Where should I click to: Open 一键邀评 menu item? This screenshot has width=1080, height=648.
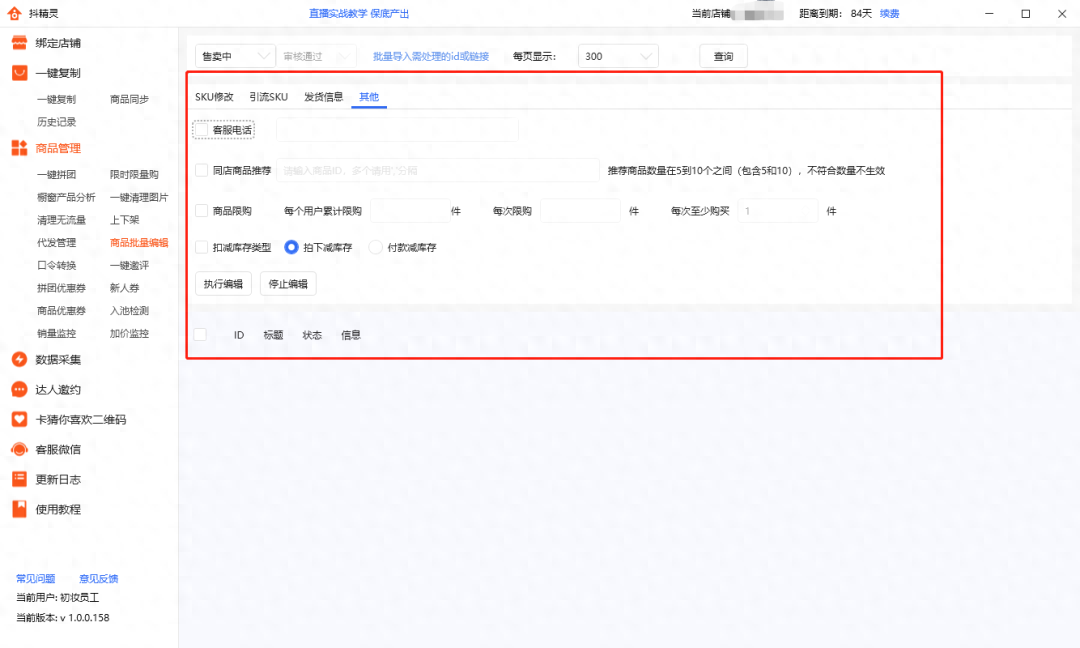pos(129,265)
